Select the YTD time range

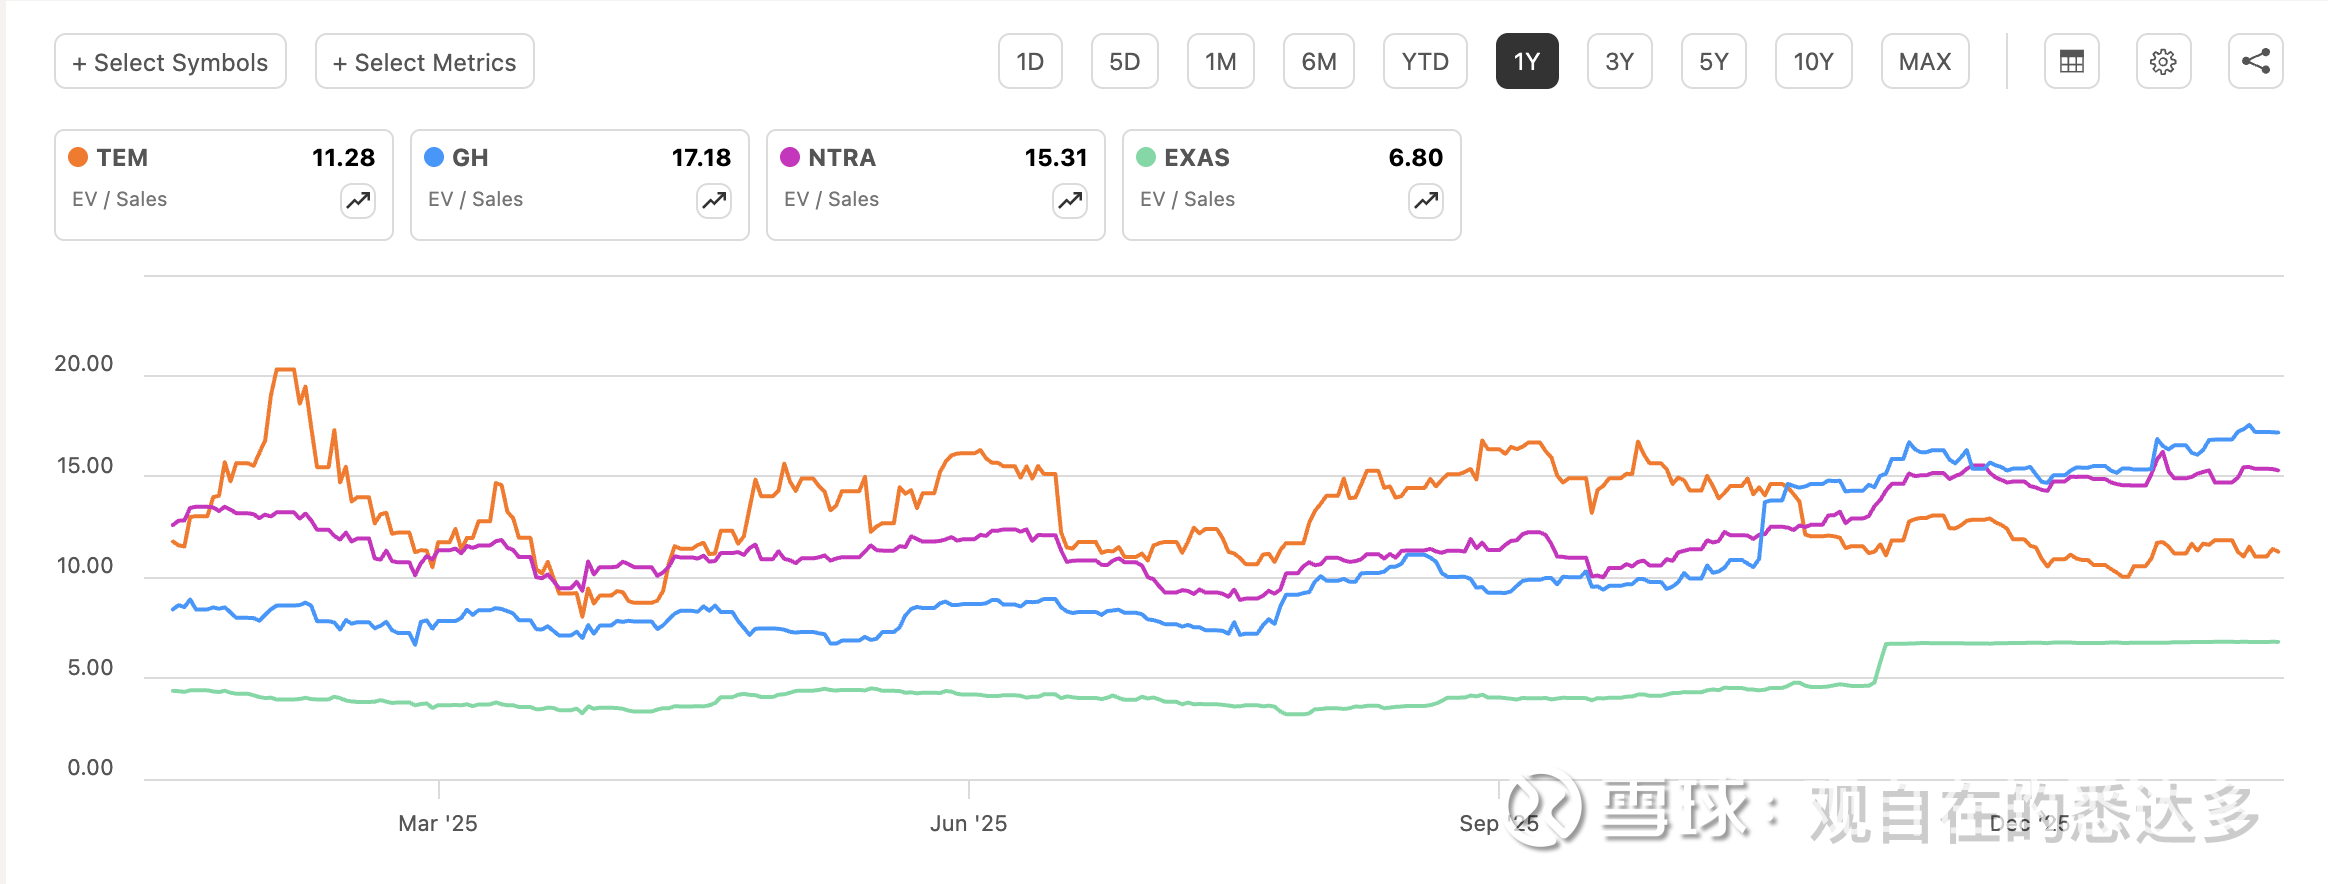point(1424,62)
